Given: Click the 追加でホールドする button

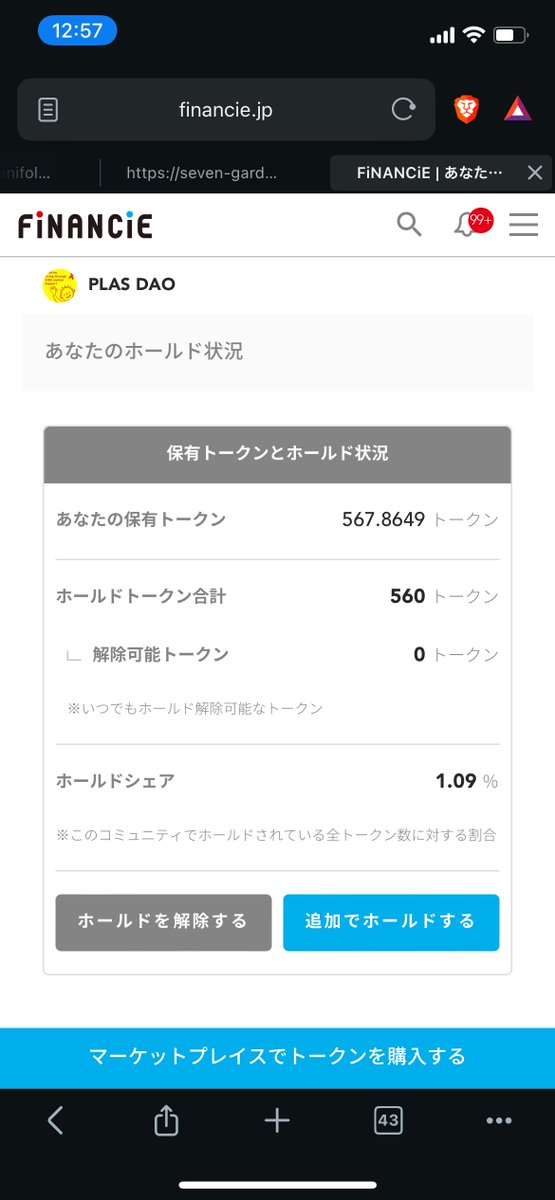Looking at the screenshot, I should pyautogui.click(x=391, y=922).
